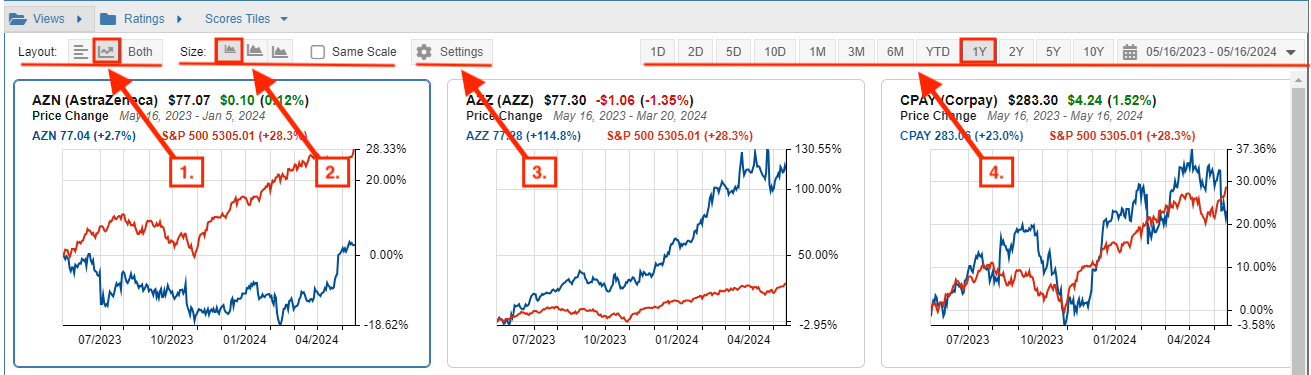Open the Ratings breadcrumb item
Viewport: 1311px width, 375px height.
click(x=141, y=18)
